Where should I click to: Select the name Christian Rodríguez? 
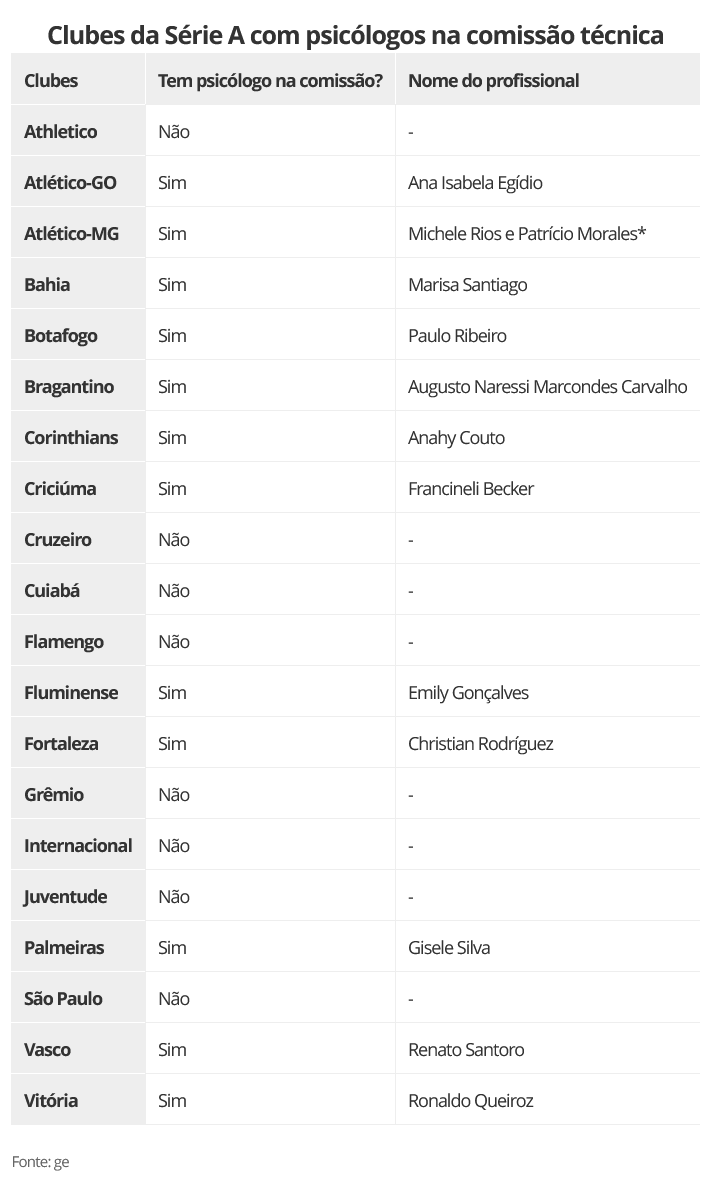pyautogui.click(x=480, y=744)
